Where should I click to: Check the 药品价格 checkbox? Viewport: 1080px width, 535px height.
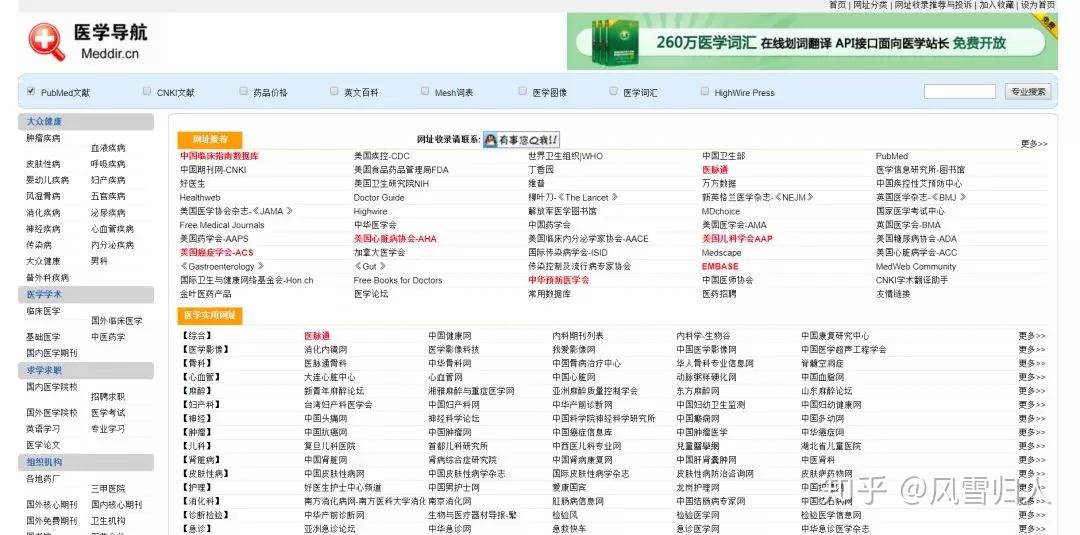click(243, 91)
